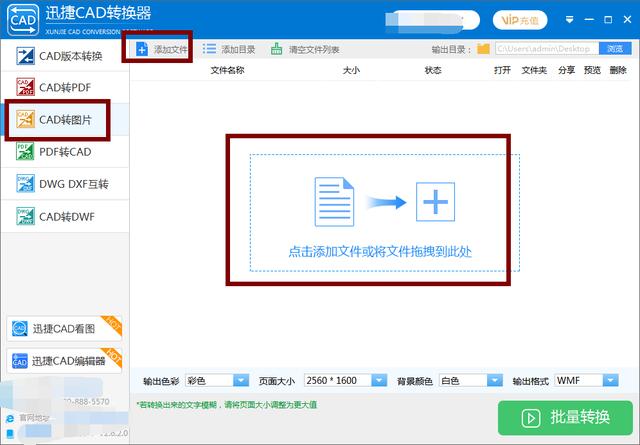This screenshot has height=445, width=640.
Task: Open the 输出色彩 dropdown
Action: [241, 380]
